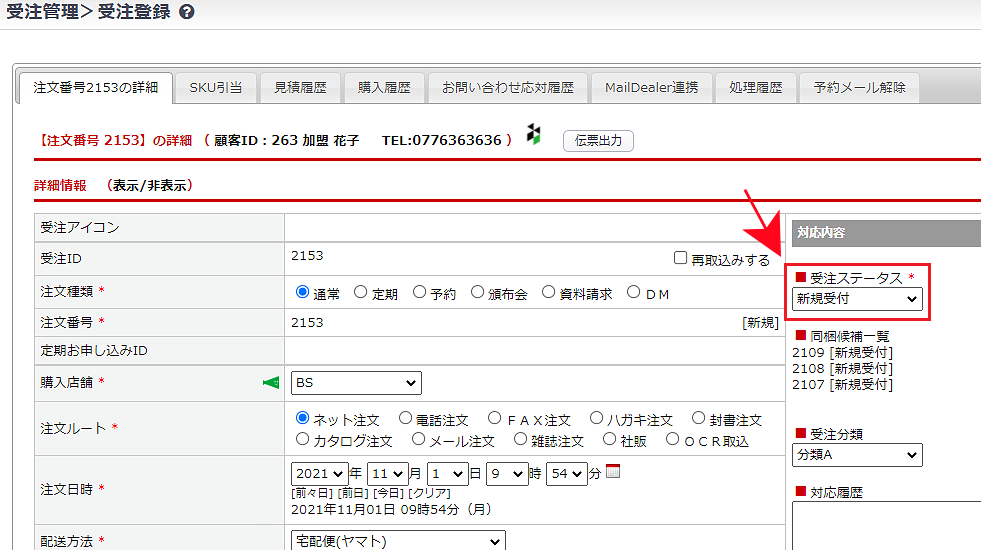Image resolution: width=981 pixels, height=550 pixels.
Task: Select the 定期 order type radio
Action: point(360,292)
